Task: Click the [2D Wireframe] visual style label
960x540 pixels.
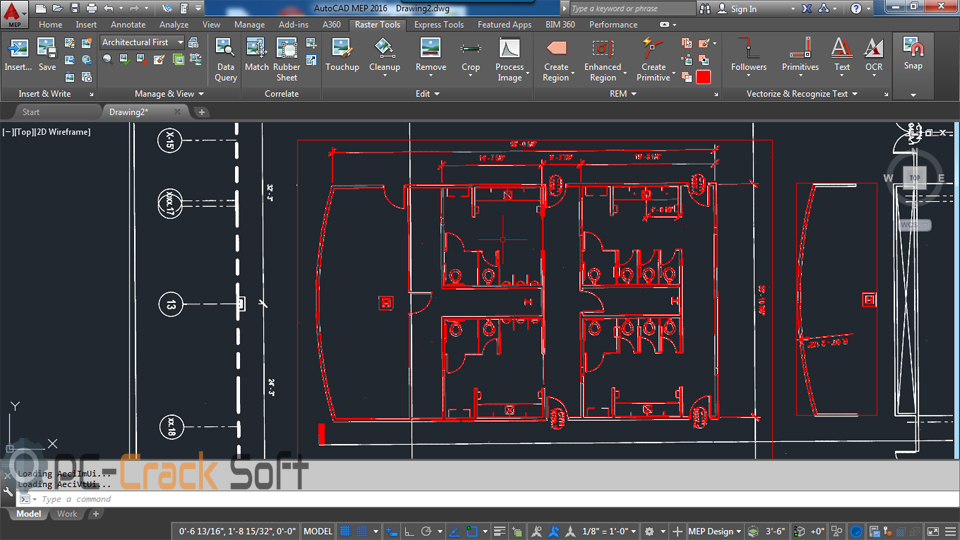Action: click(x=62, y=132)
